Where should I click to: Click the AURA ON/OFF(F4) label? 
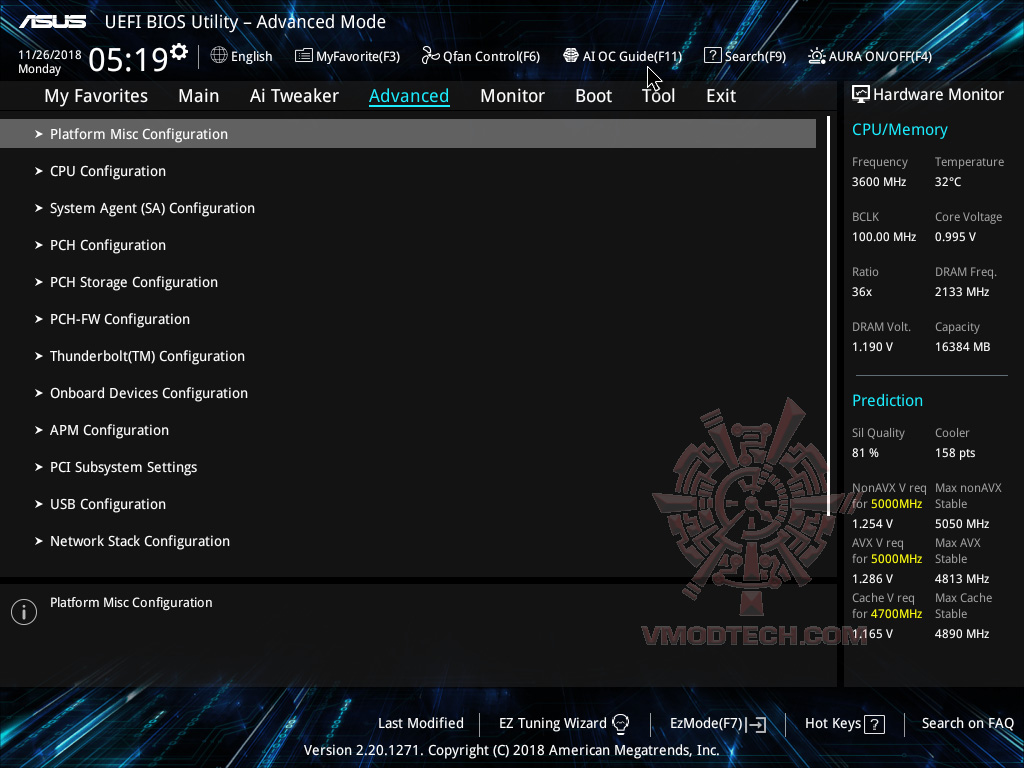click(x=880, y=56)
